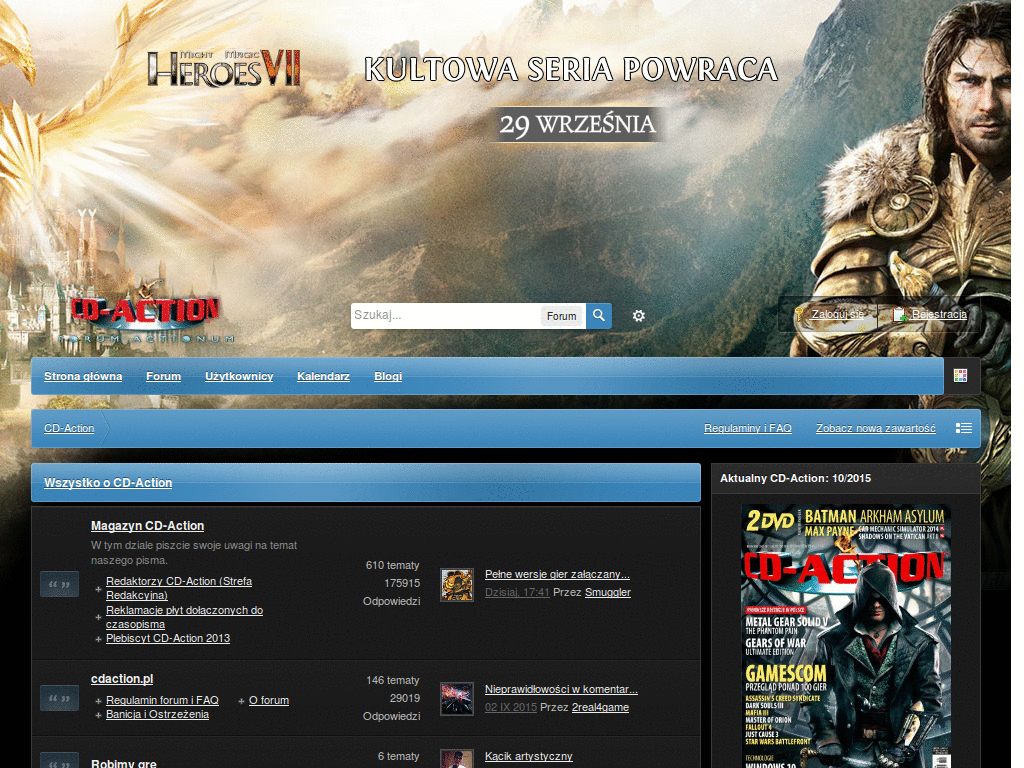Open the Forum navigation tab
This screenshot has width=1024, height=768.
[163, 376]
